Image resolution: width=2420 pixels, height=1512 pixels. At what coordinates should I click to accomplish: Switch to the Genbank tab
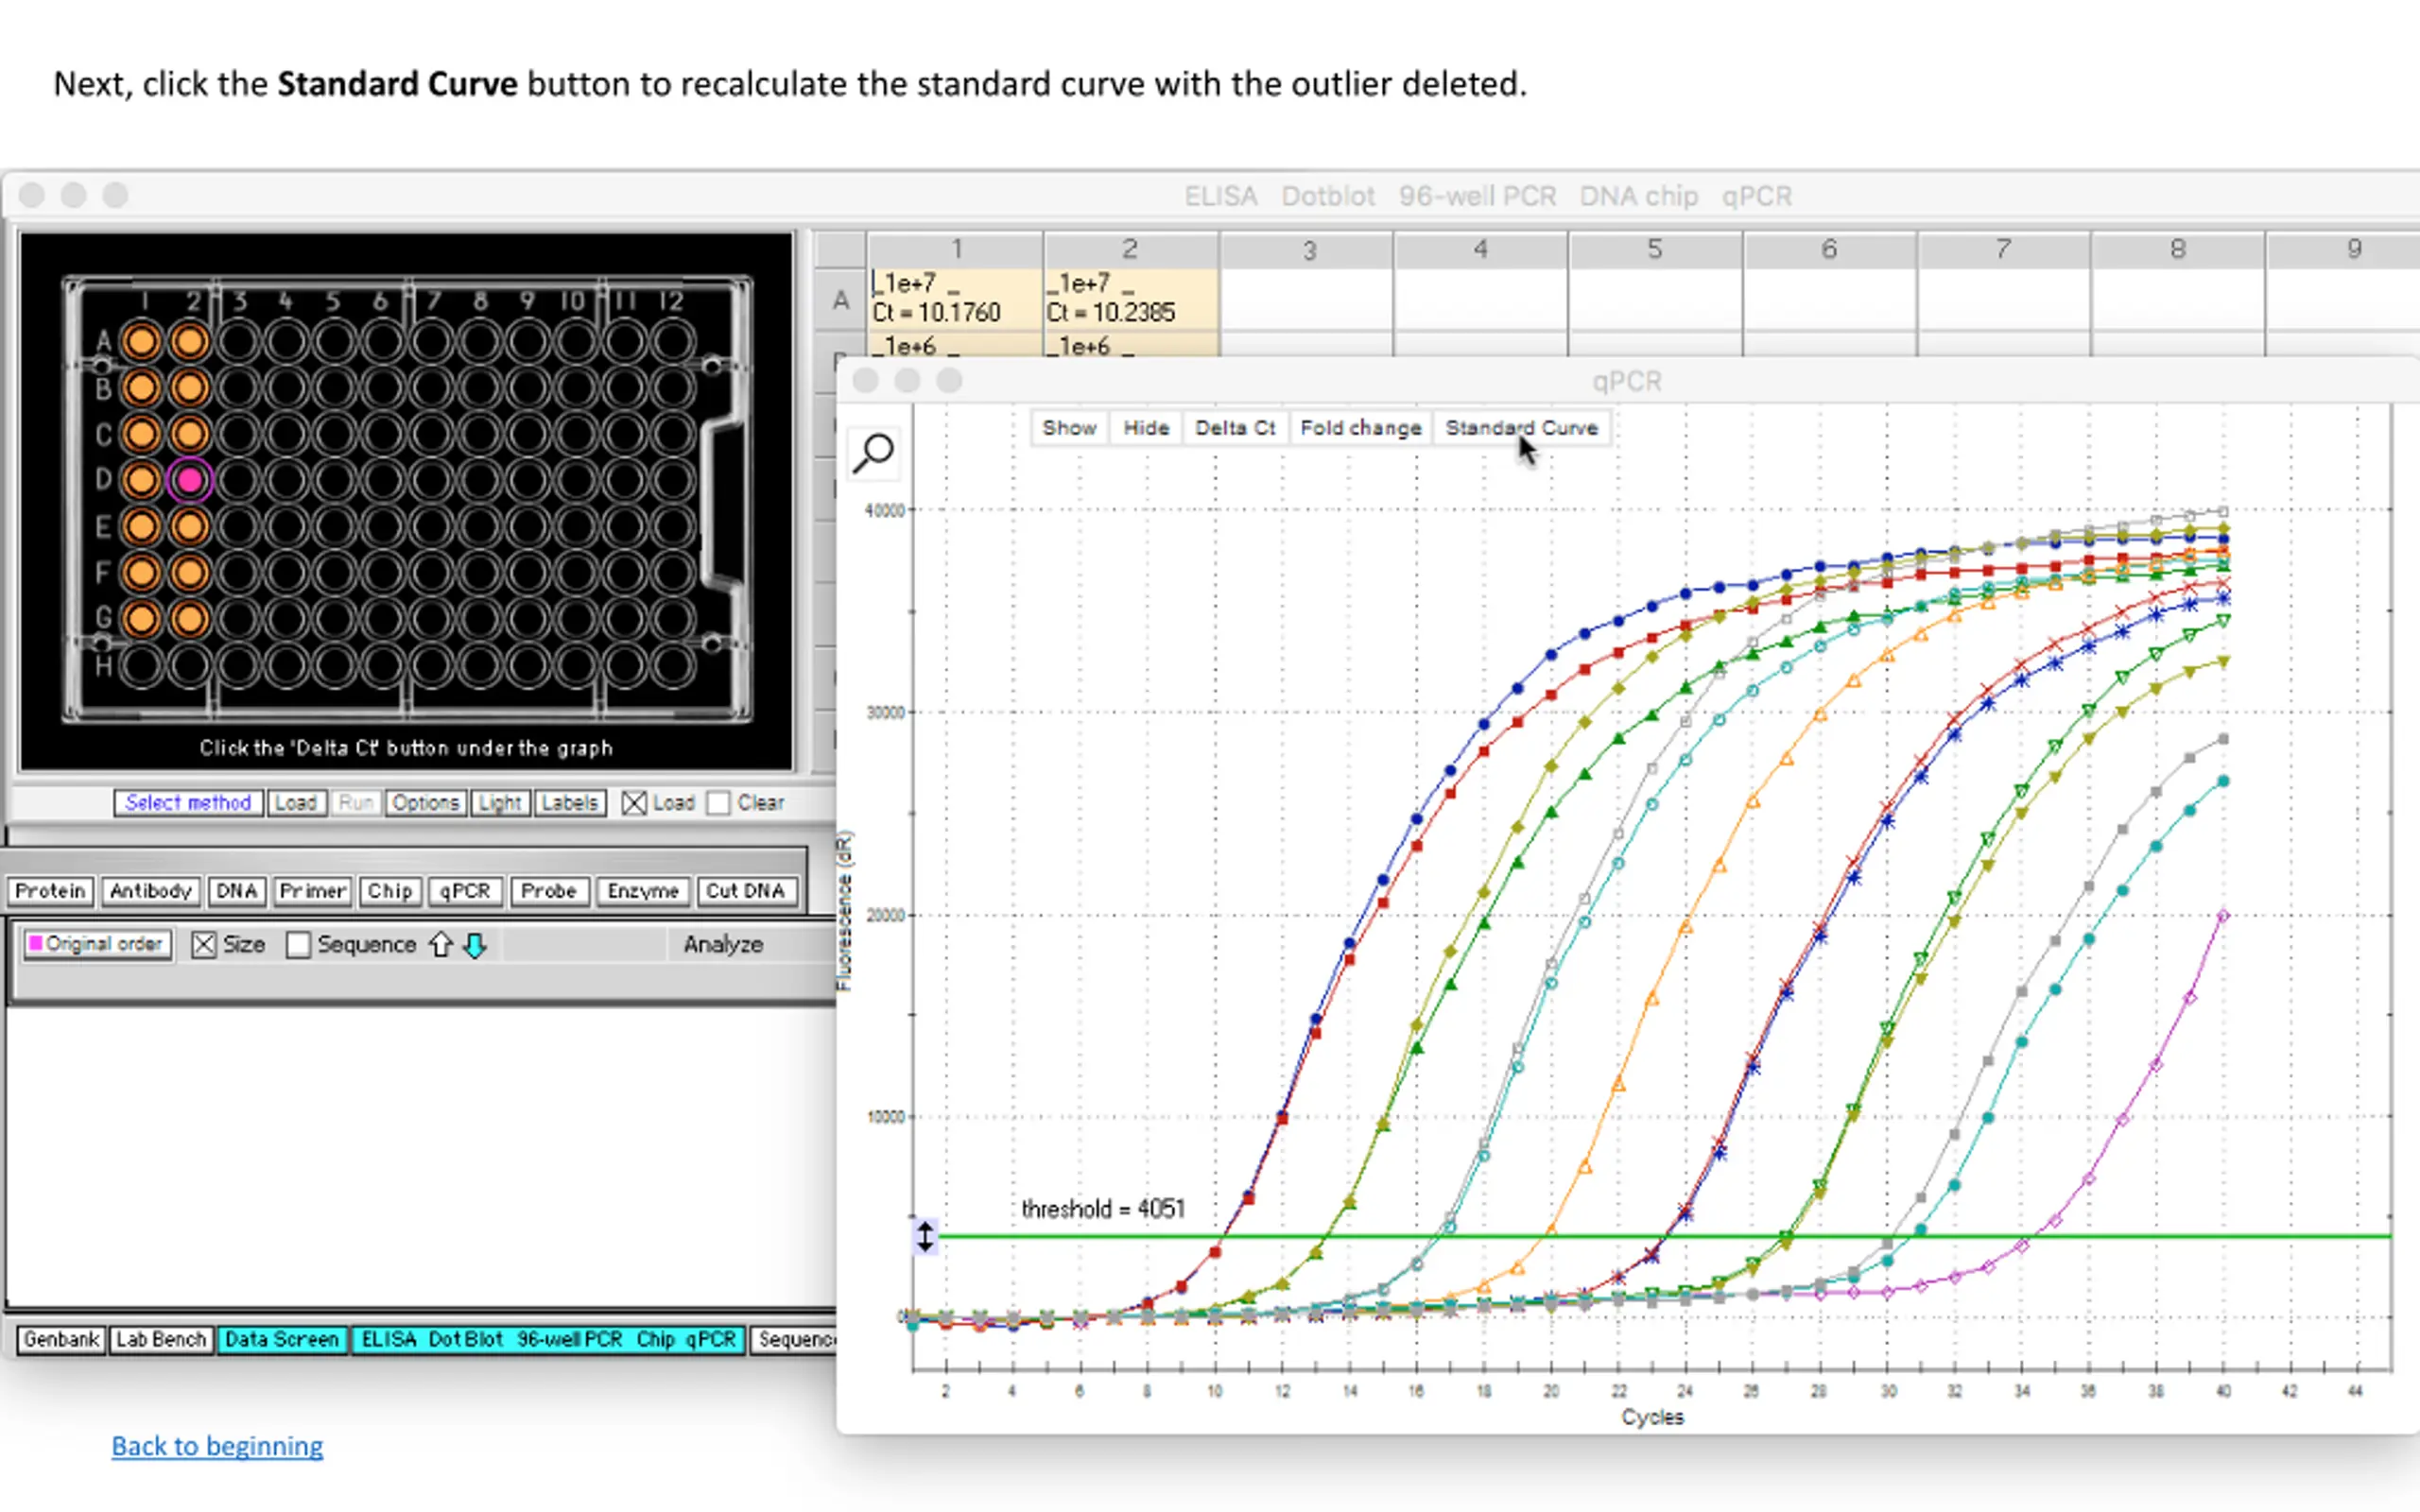pyautogui.click(x=61, y=1339)
